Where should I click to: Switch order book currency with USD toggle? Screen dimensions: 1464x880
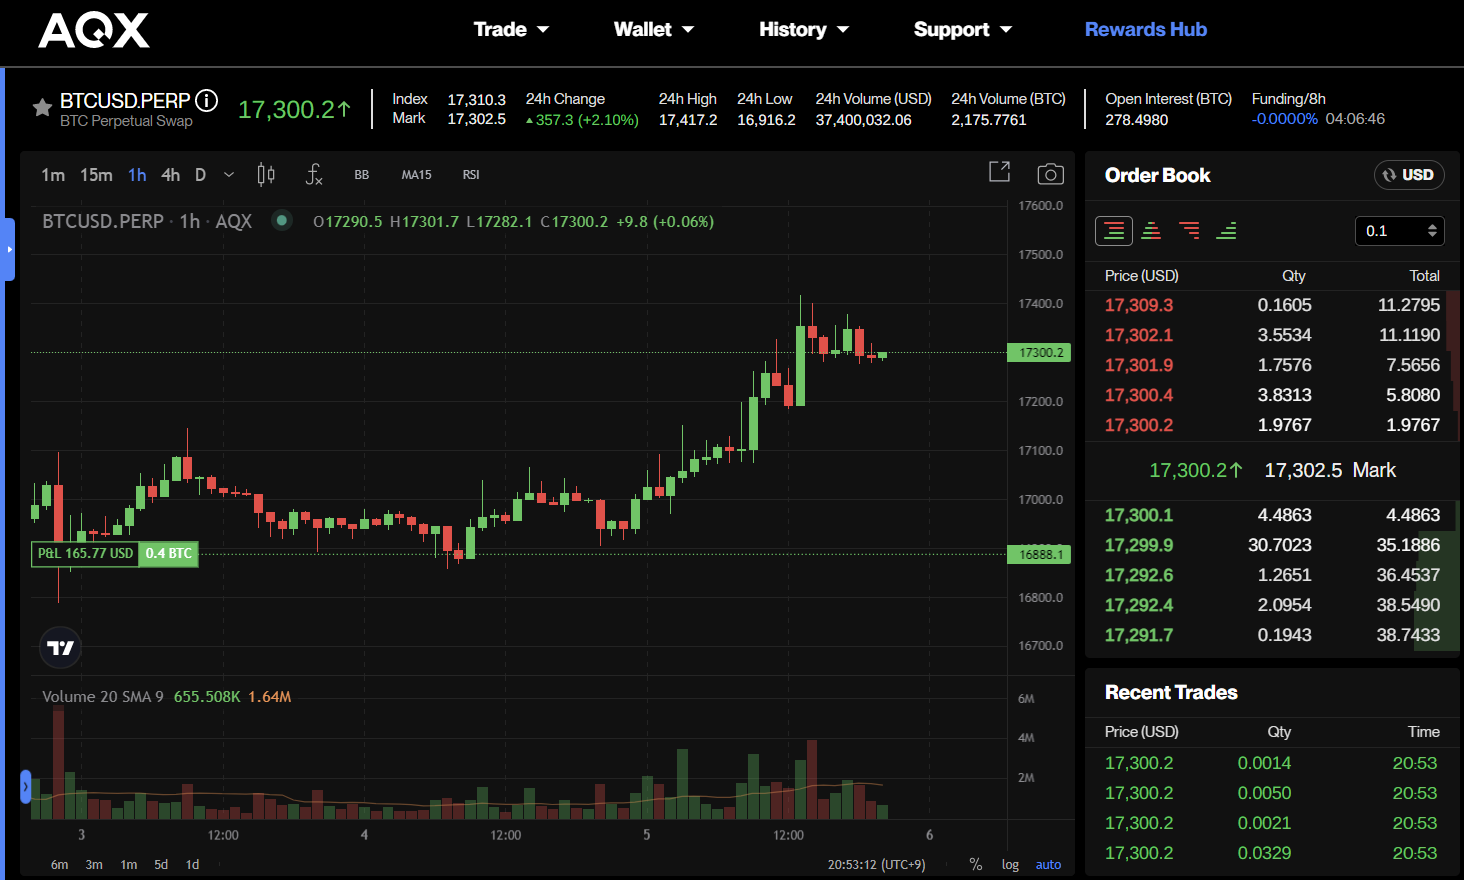pyautogui.click(x=1409, y=175)
